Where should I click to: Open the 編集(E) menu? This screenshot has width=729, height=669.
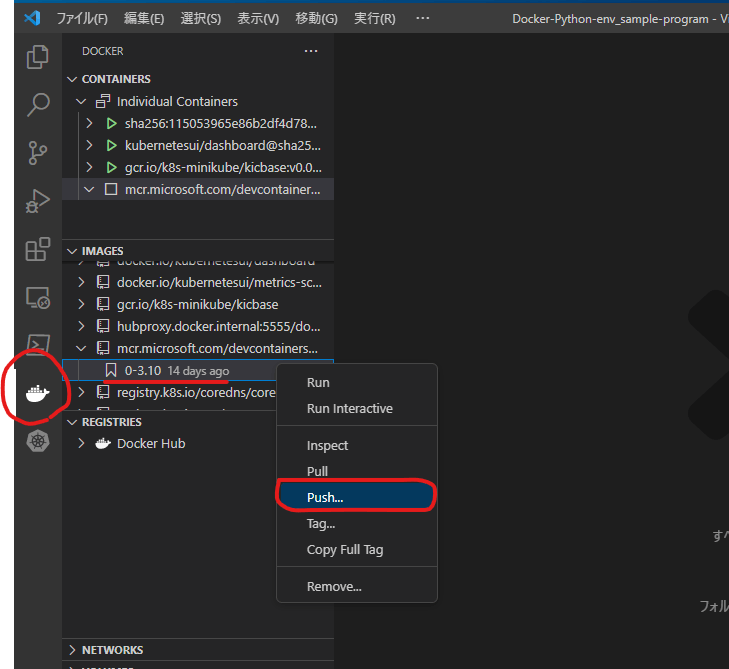tap(144, 19)
